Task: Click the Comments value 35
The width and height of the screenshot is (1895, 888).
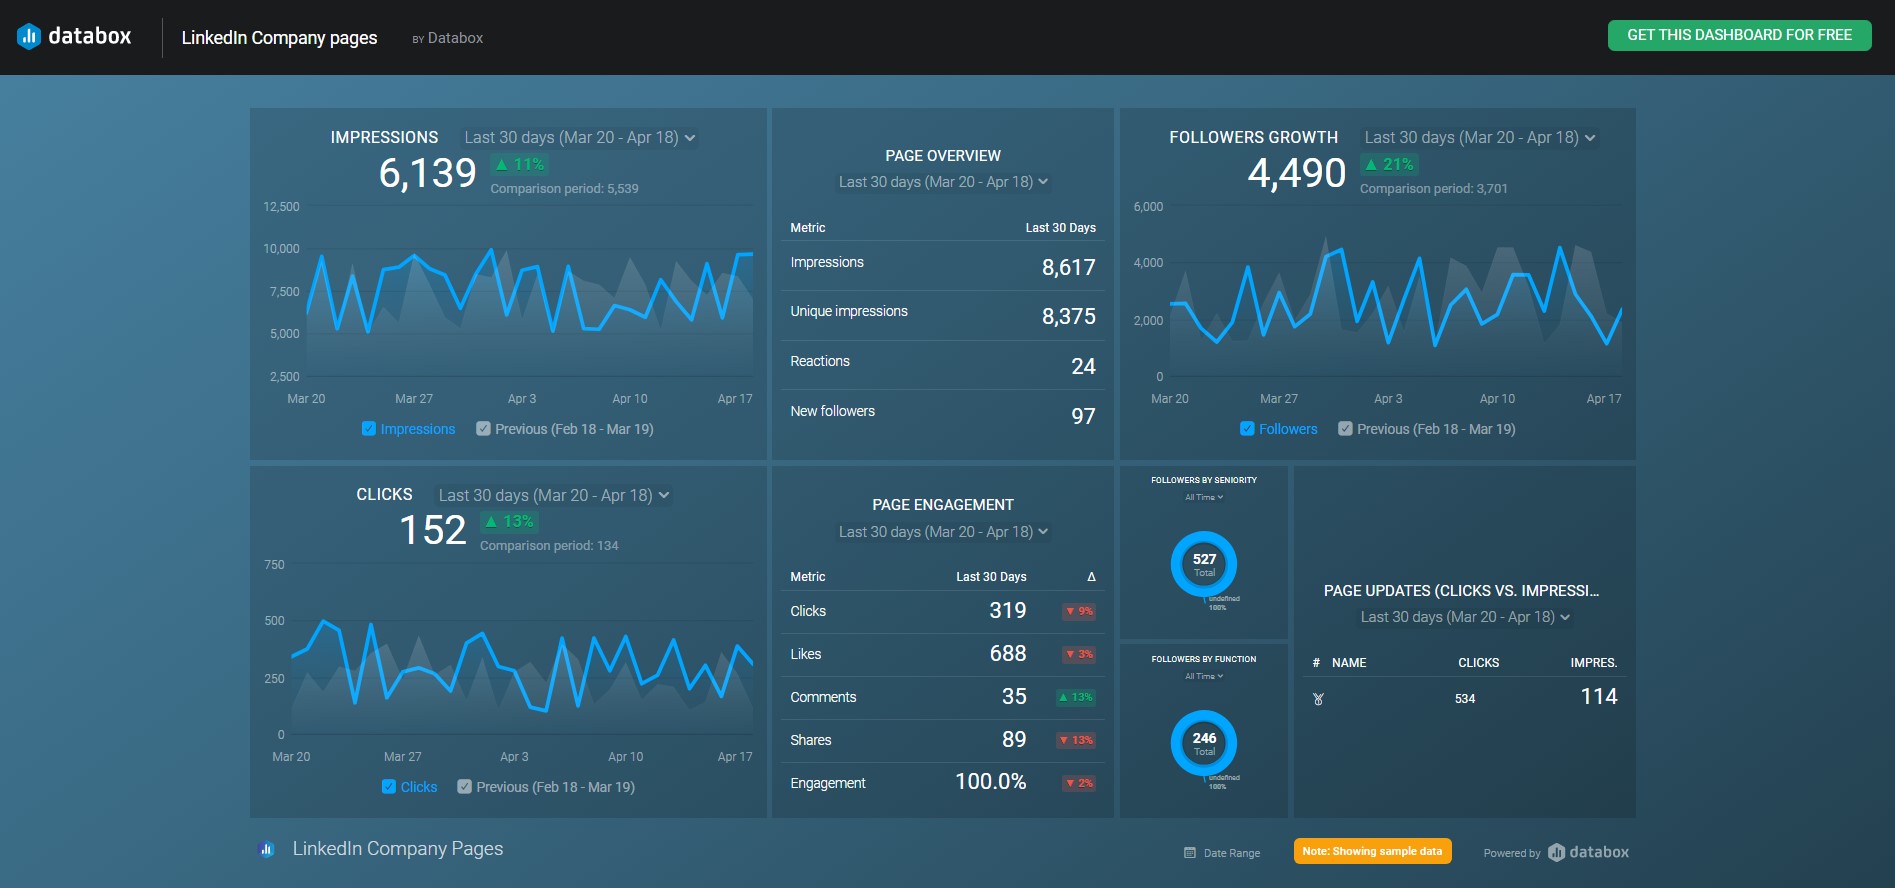Action: point(1015,696)
